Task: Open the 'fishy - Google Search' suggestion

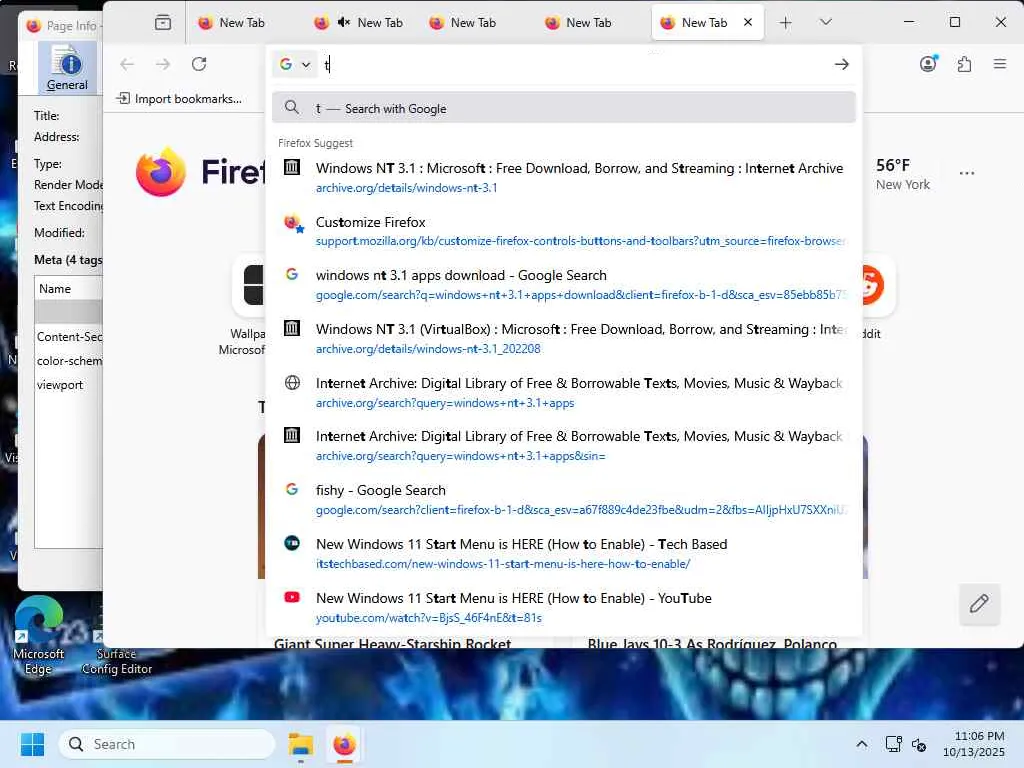Action: tap(564, 500)
